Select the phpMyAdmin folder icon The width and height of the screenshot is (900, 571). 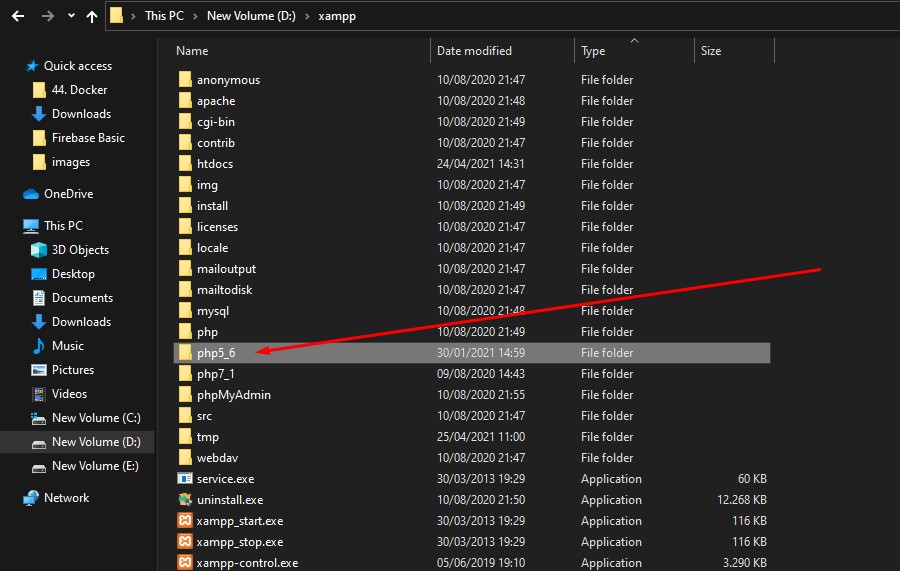185,394
